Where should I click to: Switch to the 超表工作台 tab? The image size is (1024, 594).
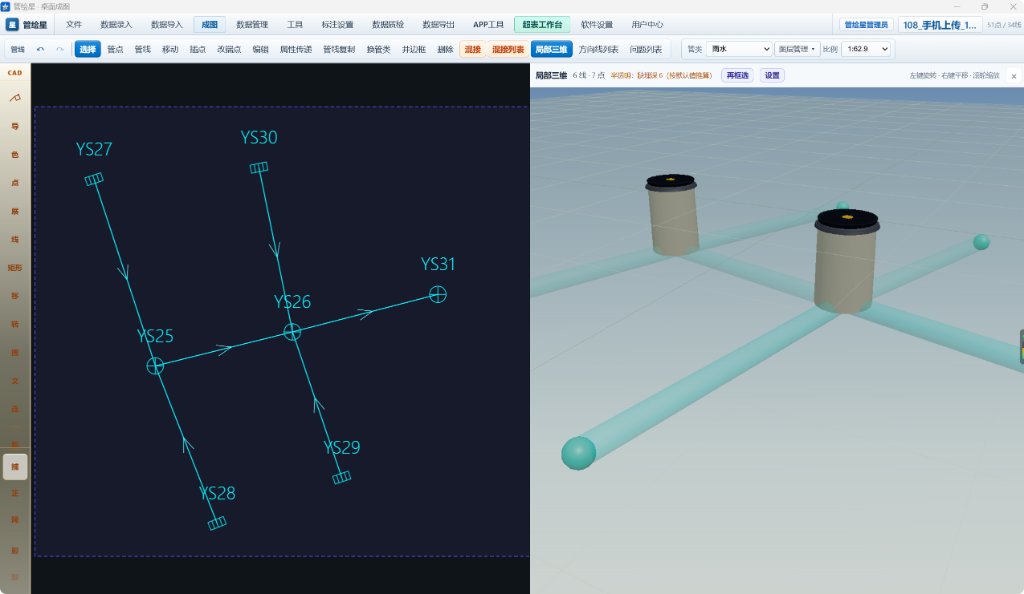(542, 25)
